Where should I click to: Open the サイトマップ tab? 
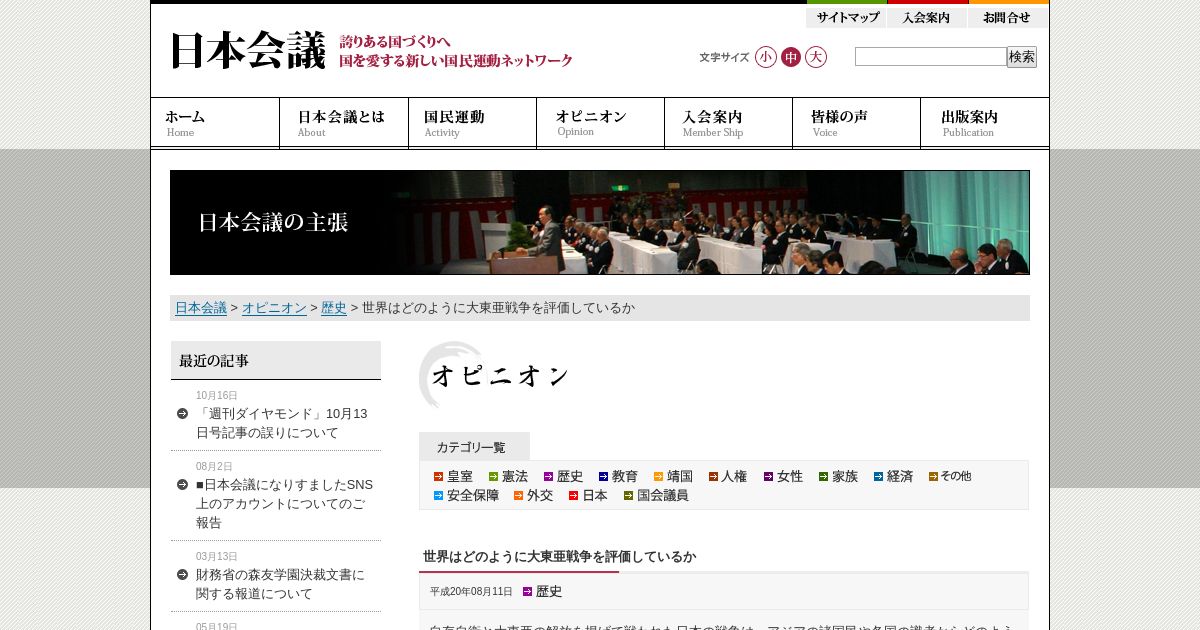click(x=846, y=16)
